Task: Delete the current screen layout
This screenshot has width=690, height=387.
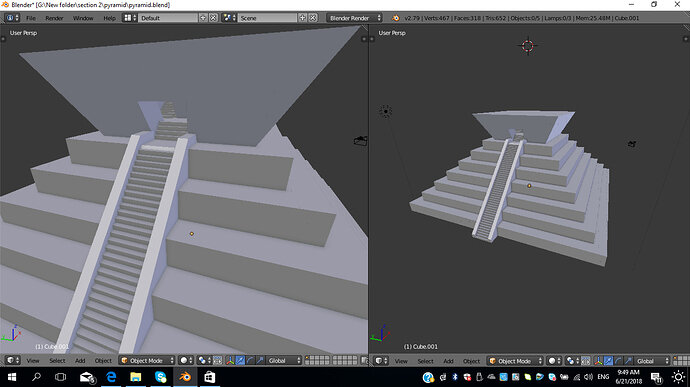Action: tap(213, 18)
